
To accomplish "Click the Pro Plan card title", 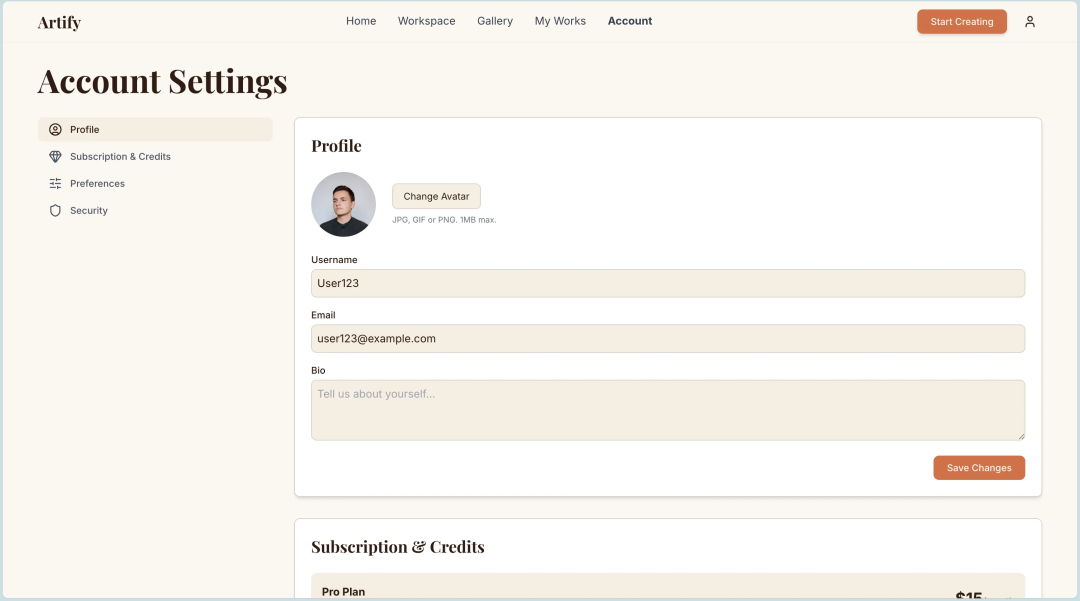I will [x=343, y=592].
